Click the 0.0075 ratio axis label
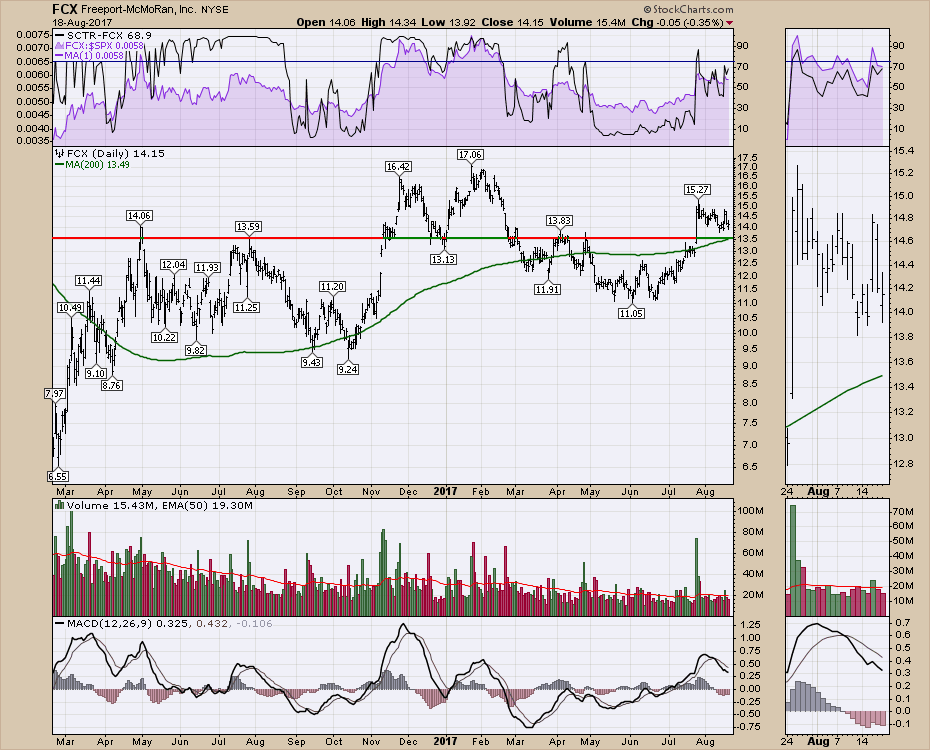Screen dimensions: 930x750 pyautogui.click(x=32, y=34)
